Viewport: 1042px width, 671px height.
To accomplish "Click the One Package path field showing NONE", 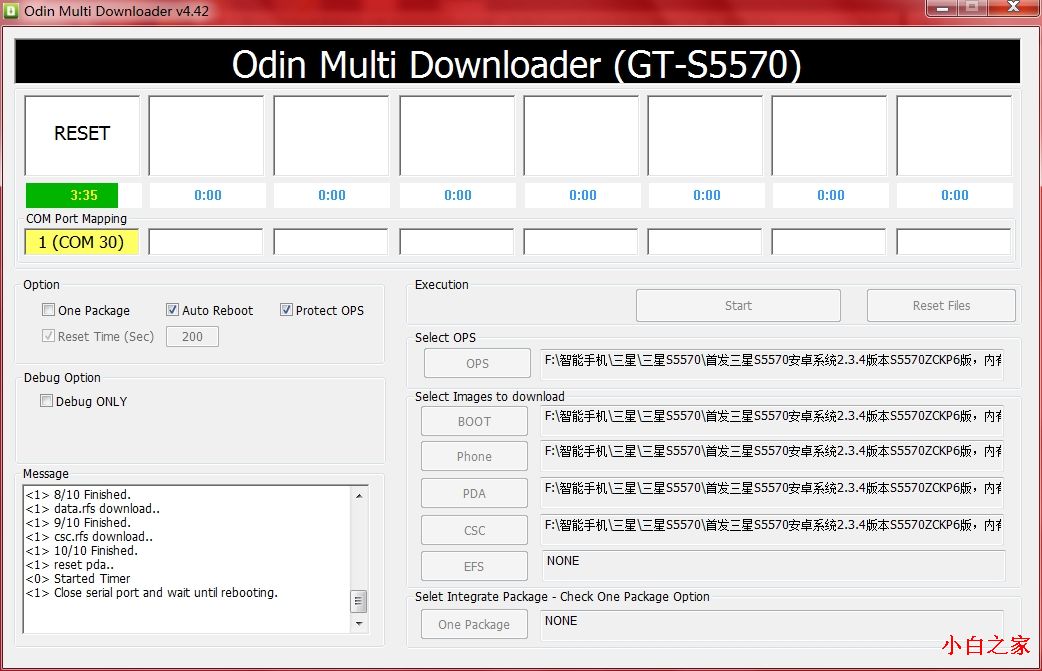I will (x=772, y=625).
